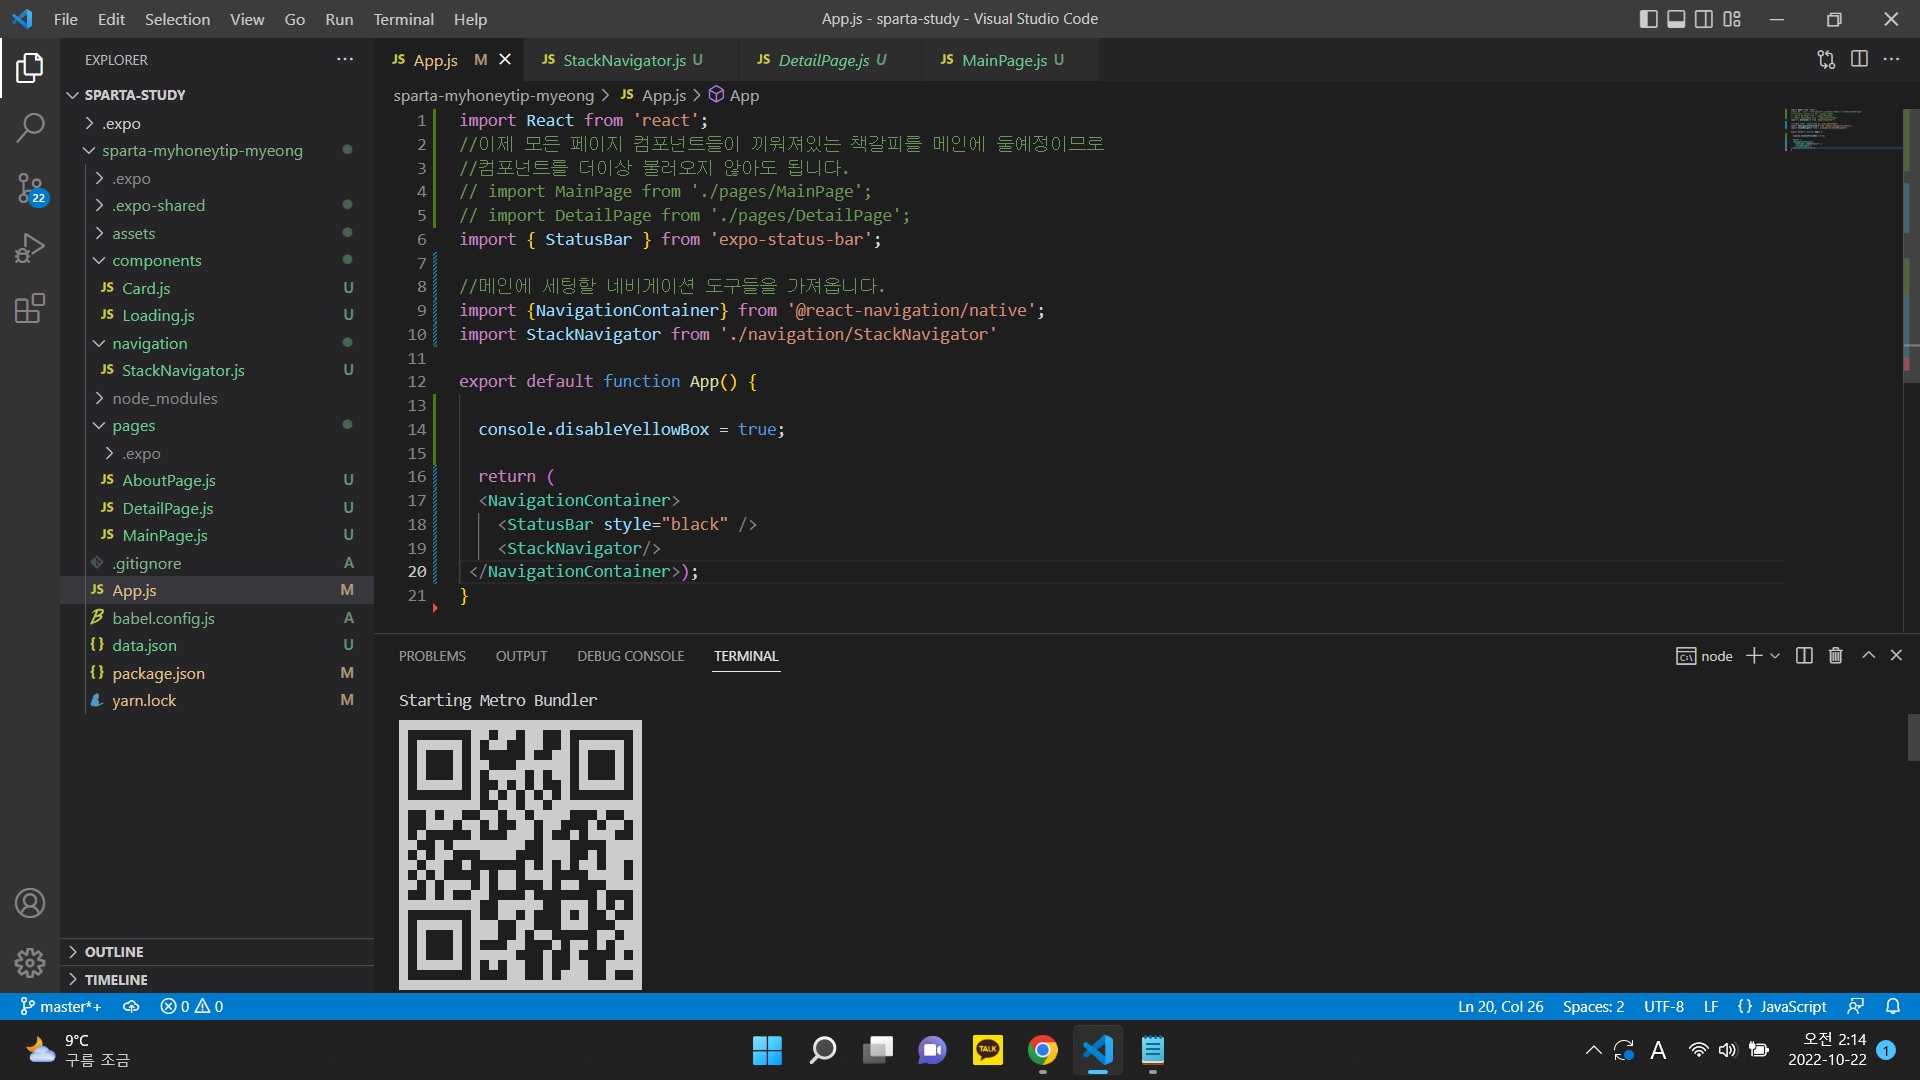Open Customize Layout icon in title bar

[1732, 19]
